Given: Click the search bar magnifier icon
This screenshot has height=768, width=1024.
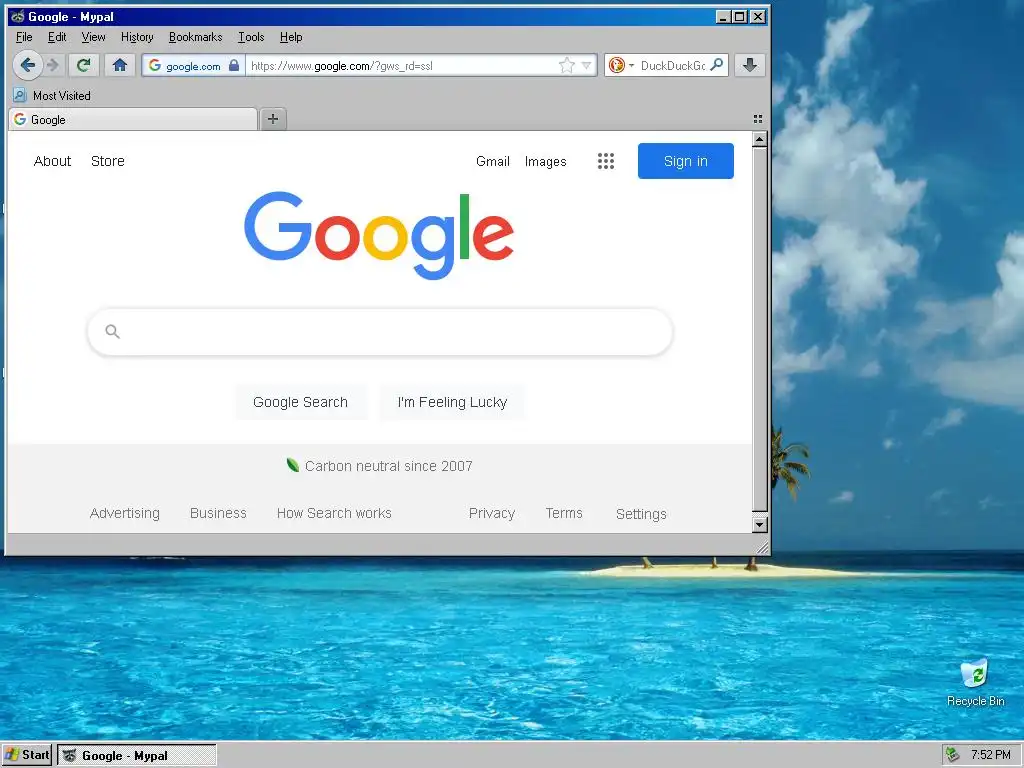Looking at the screenshot, I should tap(716, 65).
